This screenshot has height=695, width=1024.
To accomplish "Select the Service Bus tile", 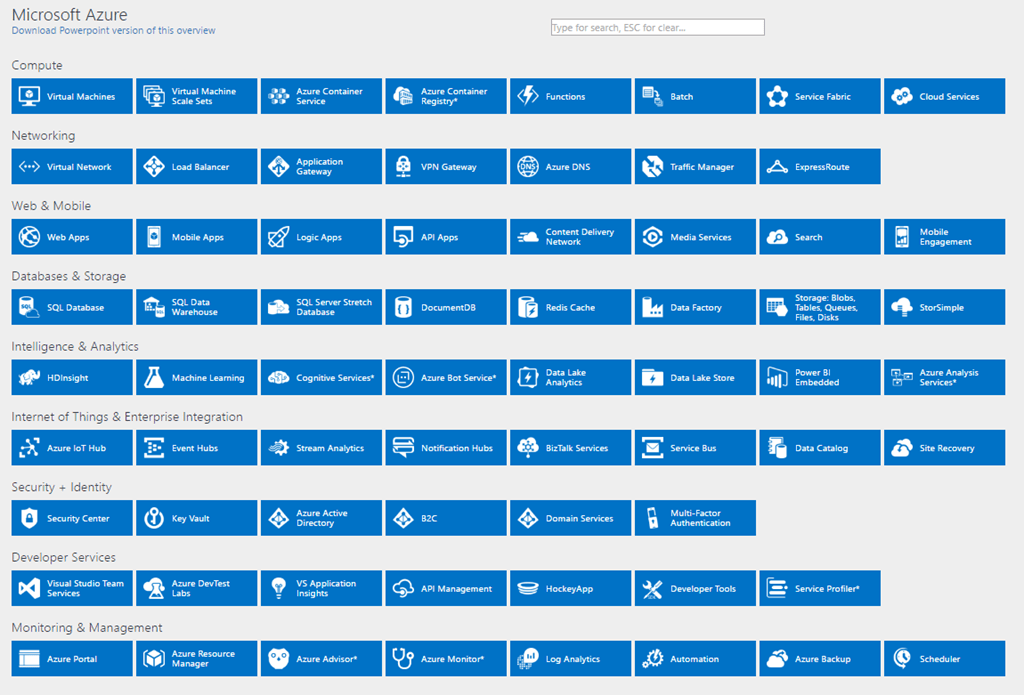I will pyautogui.click(x=696, y=447).
